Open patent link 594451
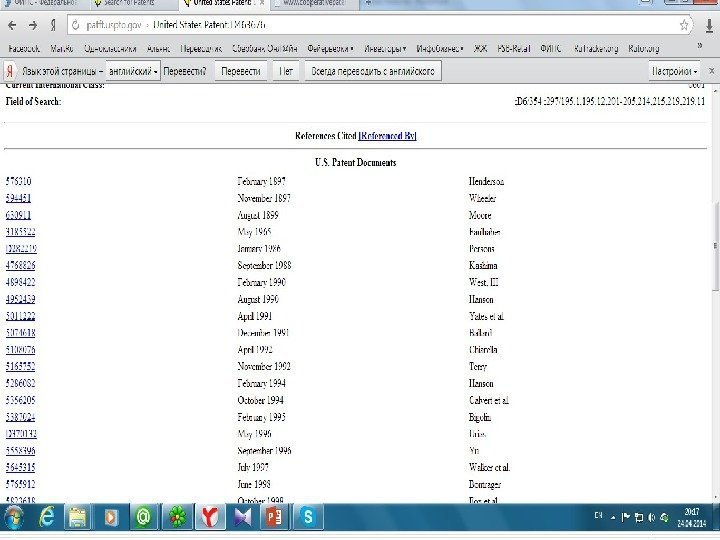The height and width of the screenshot is (540, 720). pyautogui.click(x=18, y=198)
